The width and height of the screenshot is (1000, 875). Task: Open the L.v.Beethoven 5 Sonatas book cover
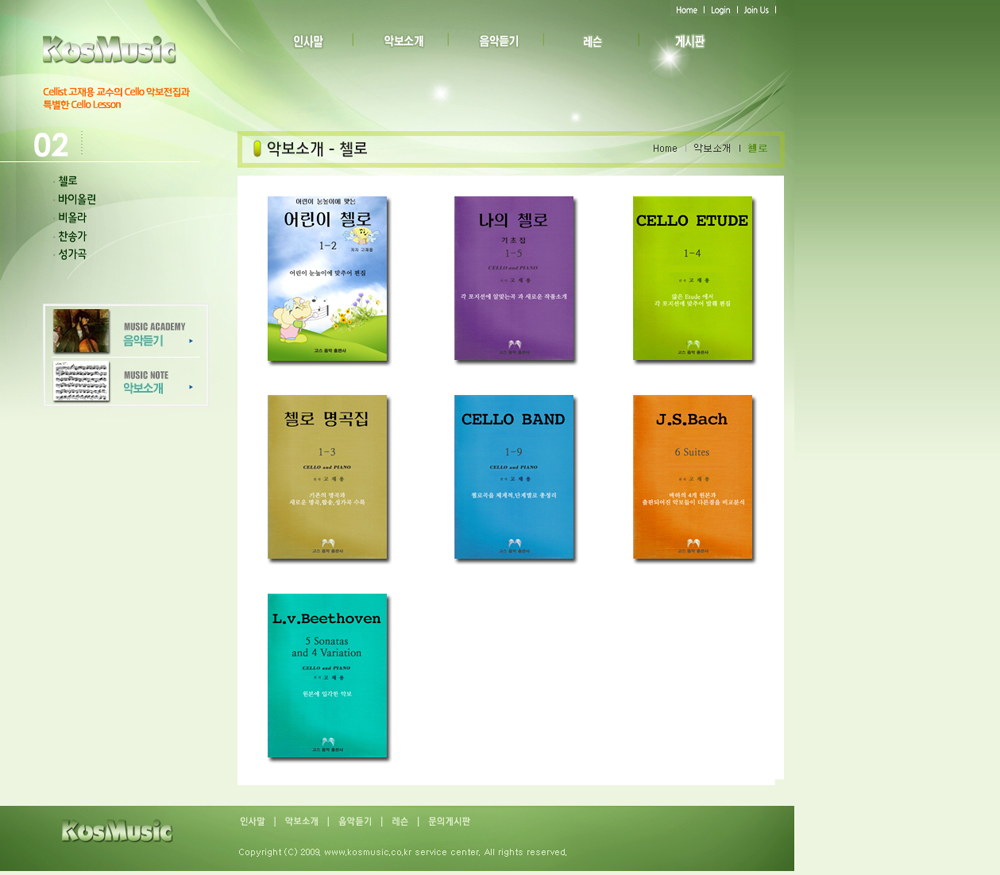(x=327, y=676)
